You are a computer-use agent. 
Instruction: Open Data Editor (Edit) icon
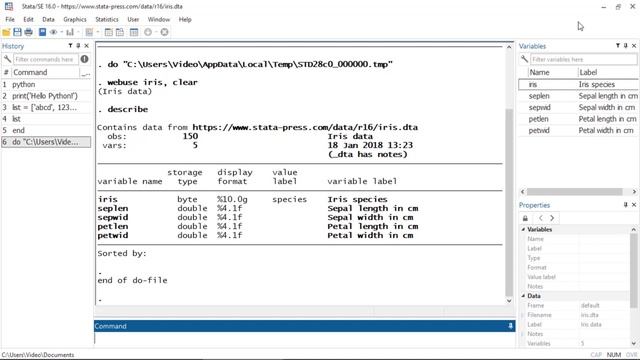click(109, 32)
